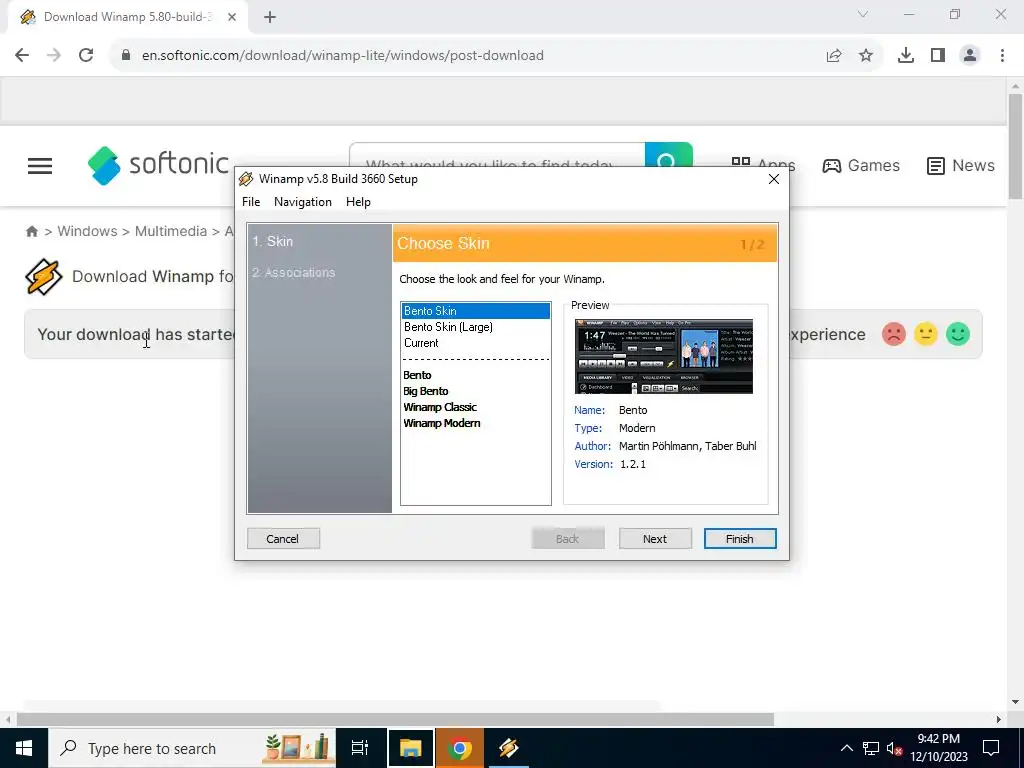This screenshot has height=768, width=1024.
Task: Click the Bento skin preview image
Action: click(664, 356)
